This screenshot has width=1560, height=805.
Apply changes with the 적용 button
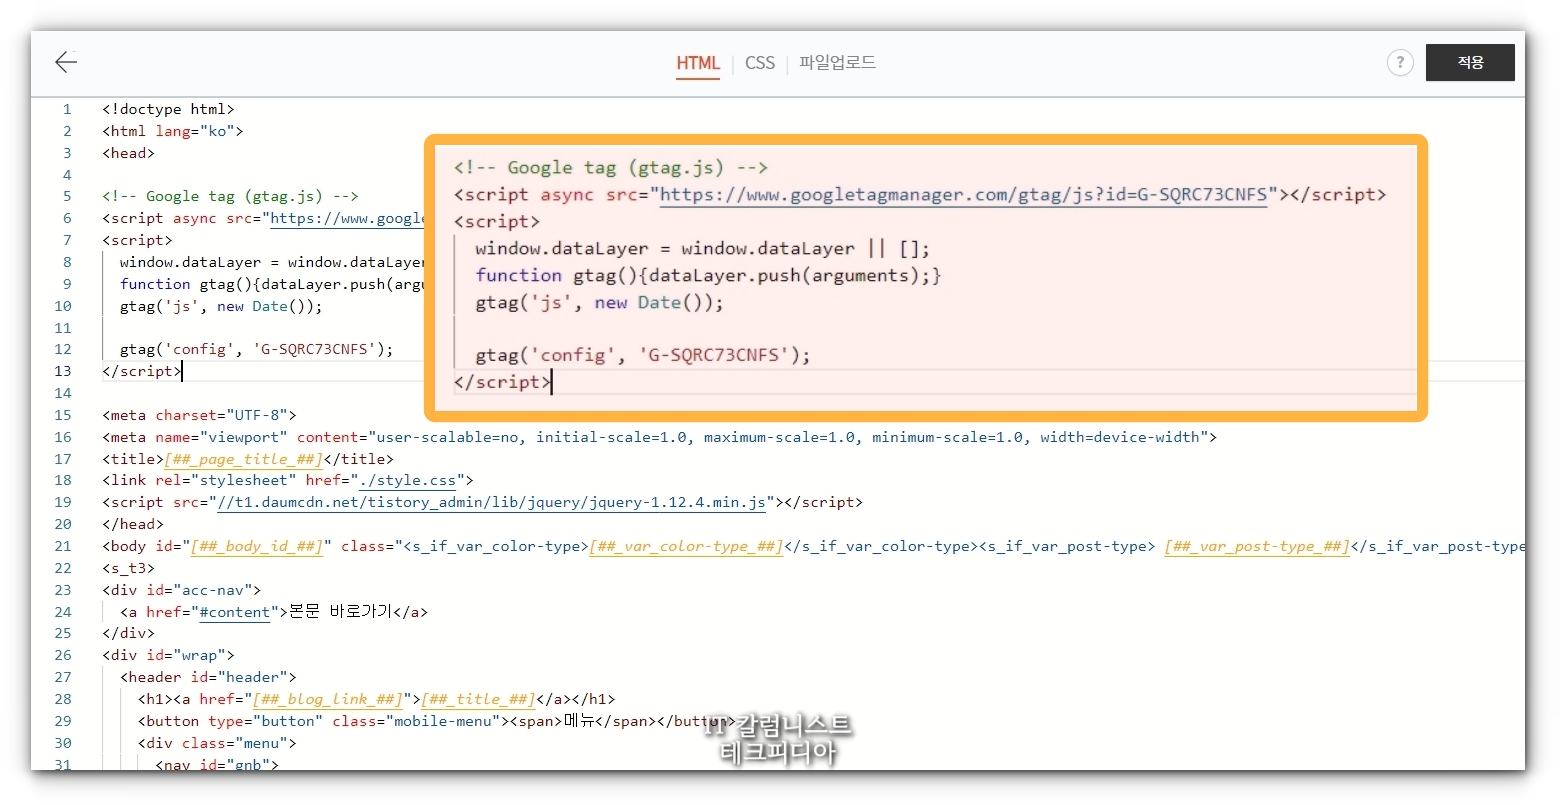[1470, 62]
